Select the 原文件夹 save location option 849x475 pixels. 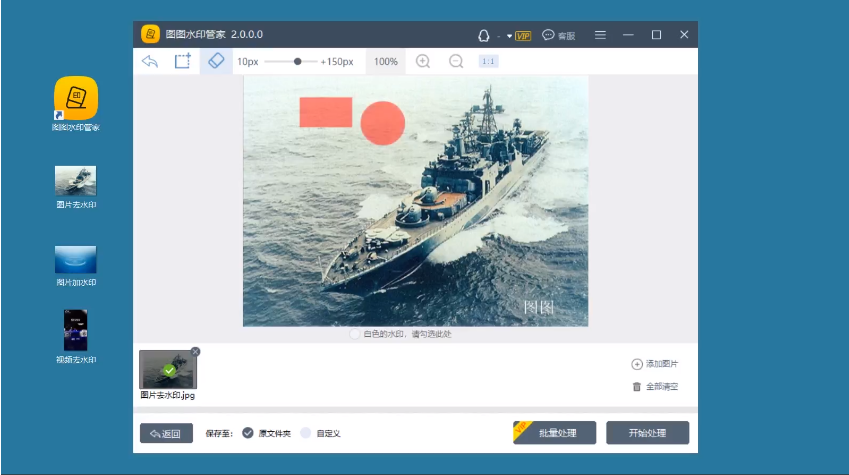point(248,433)
